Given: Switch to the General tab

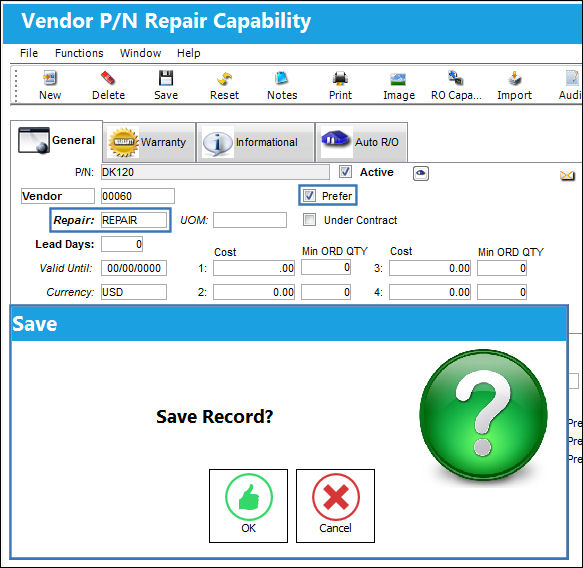Looking at the screenshot, I should (x=57, y=141).
